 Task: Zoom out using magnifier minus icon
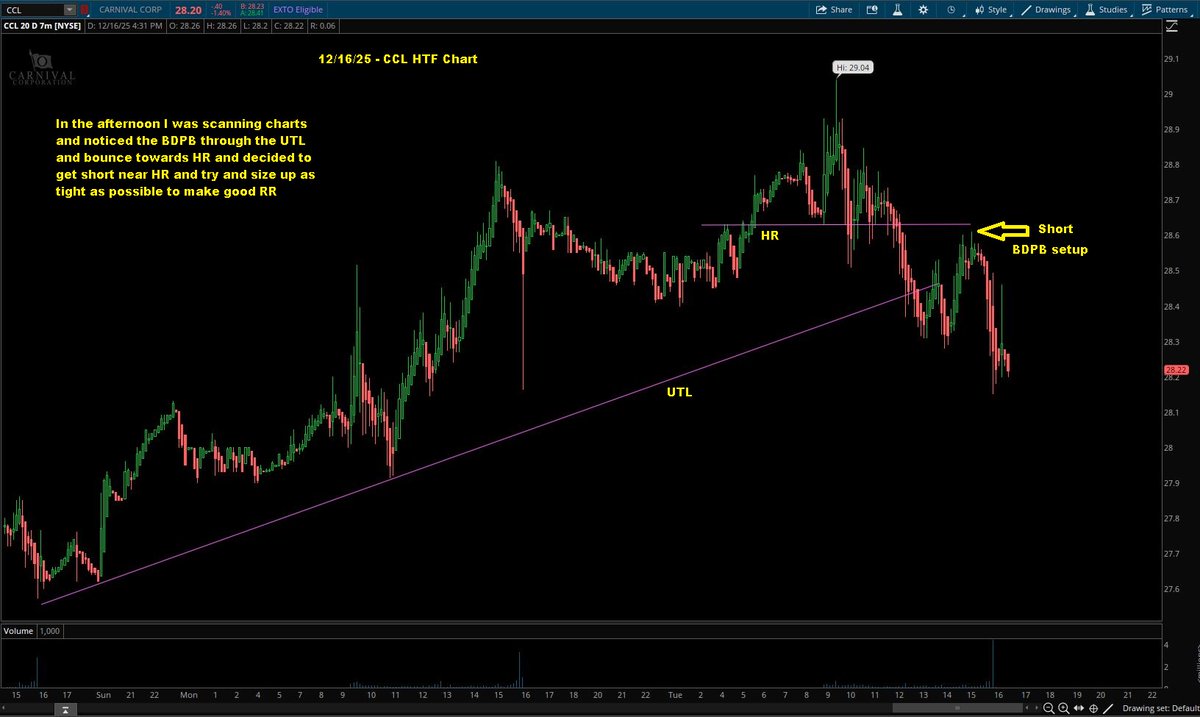[1049, 708]
